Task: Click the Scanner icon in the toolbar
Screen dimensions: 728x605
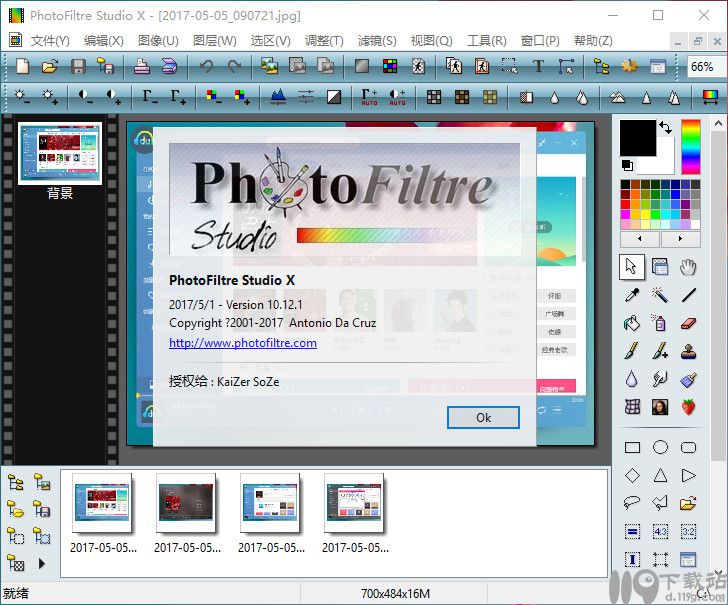Action: click(169, 66)
